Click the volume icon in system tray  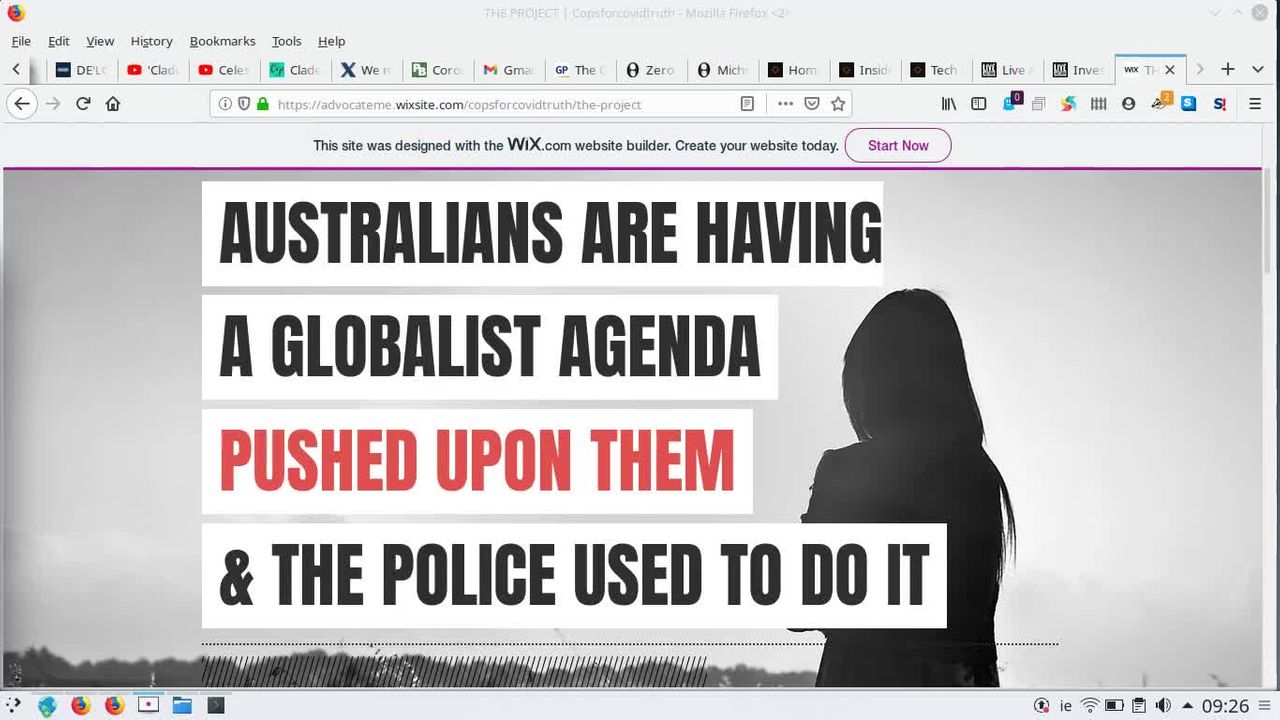(1163, 706)
